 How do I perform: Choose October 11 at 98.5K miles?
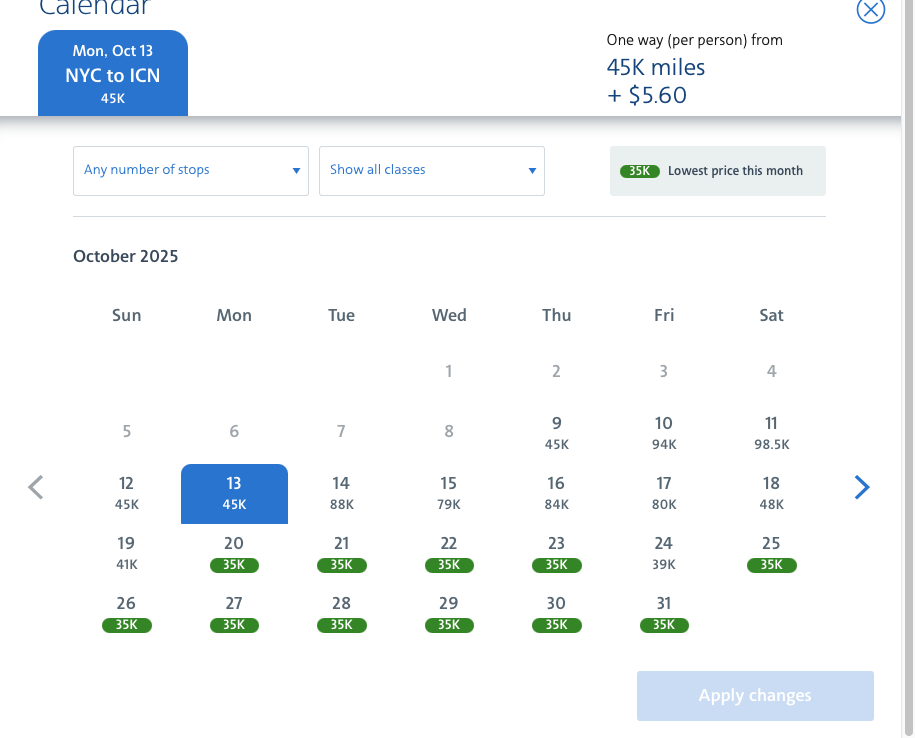(x=771, y=433)
